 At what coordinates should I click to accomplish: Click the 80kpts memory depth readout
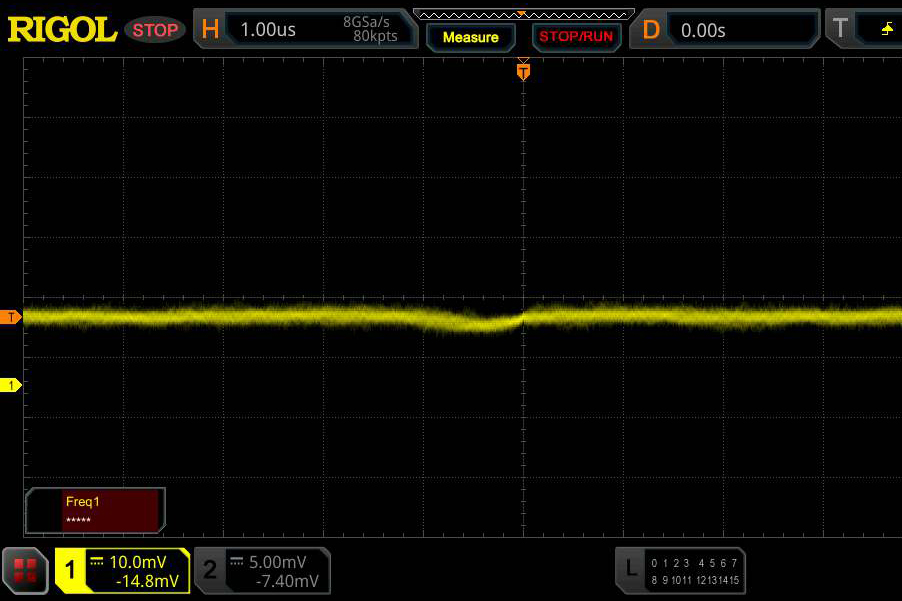(x=375, y=36)
